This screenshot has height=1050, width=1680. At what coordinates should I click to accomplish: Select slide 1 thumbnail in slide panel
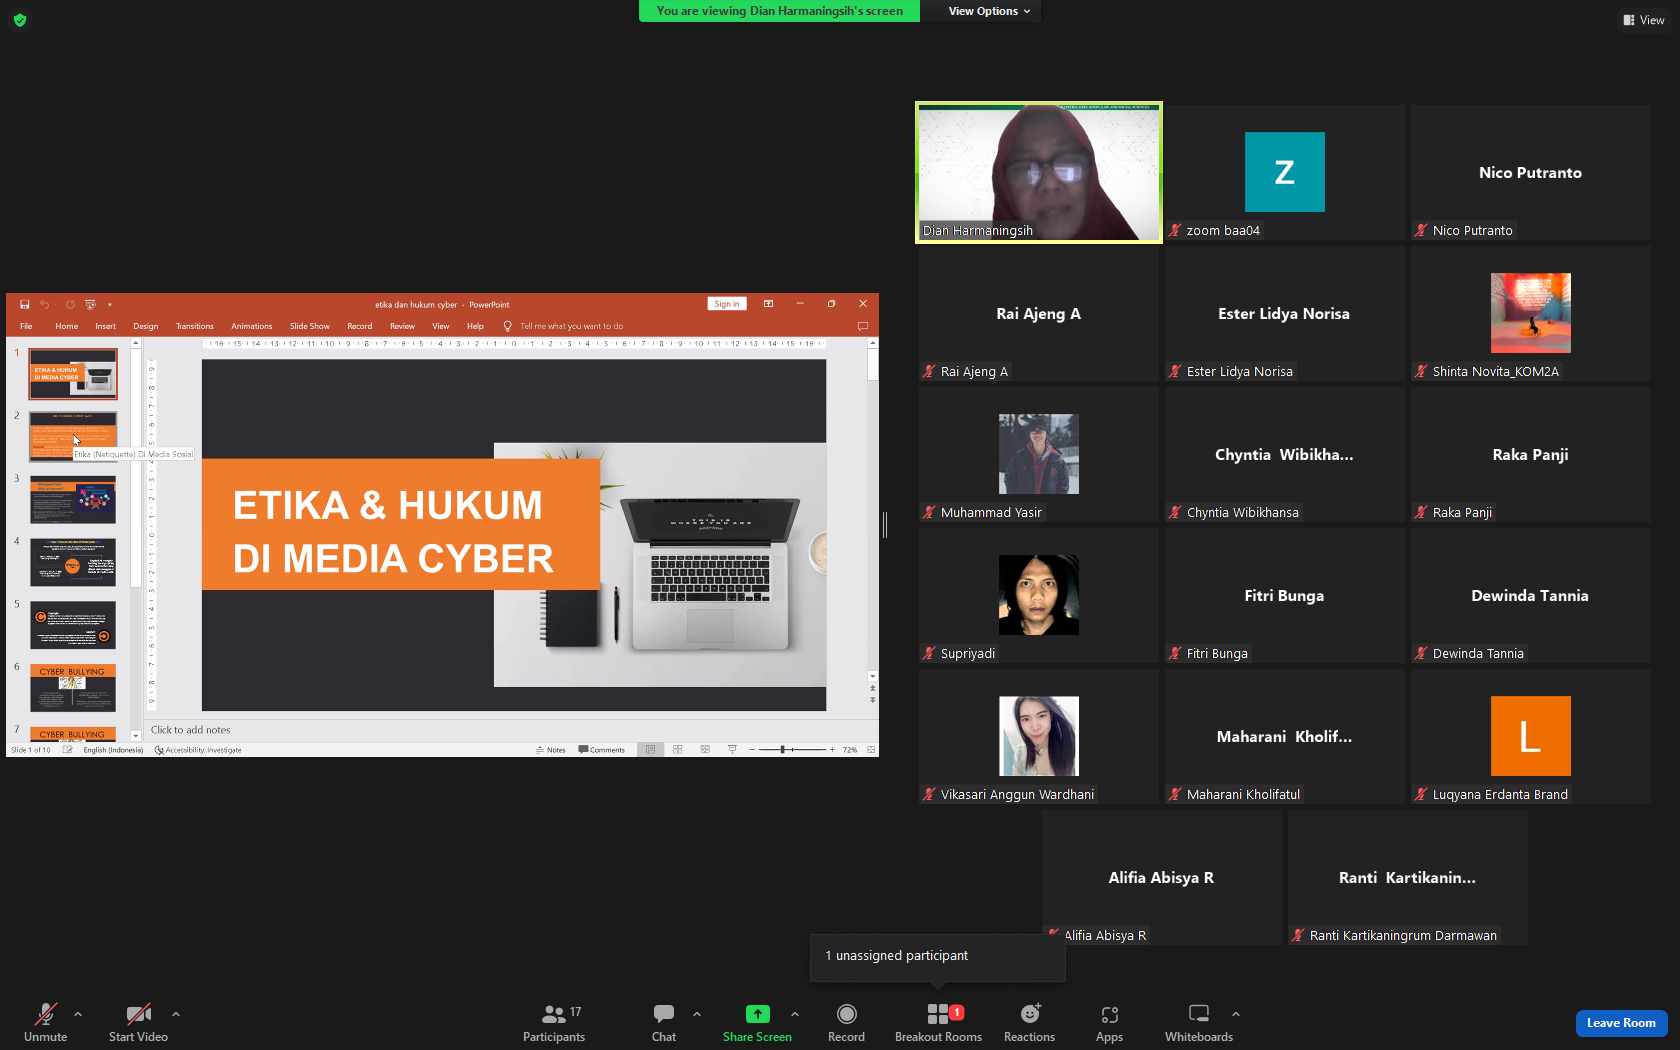tap(73, 374)
